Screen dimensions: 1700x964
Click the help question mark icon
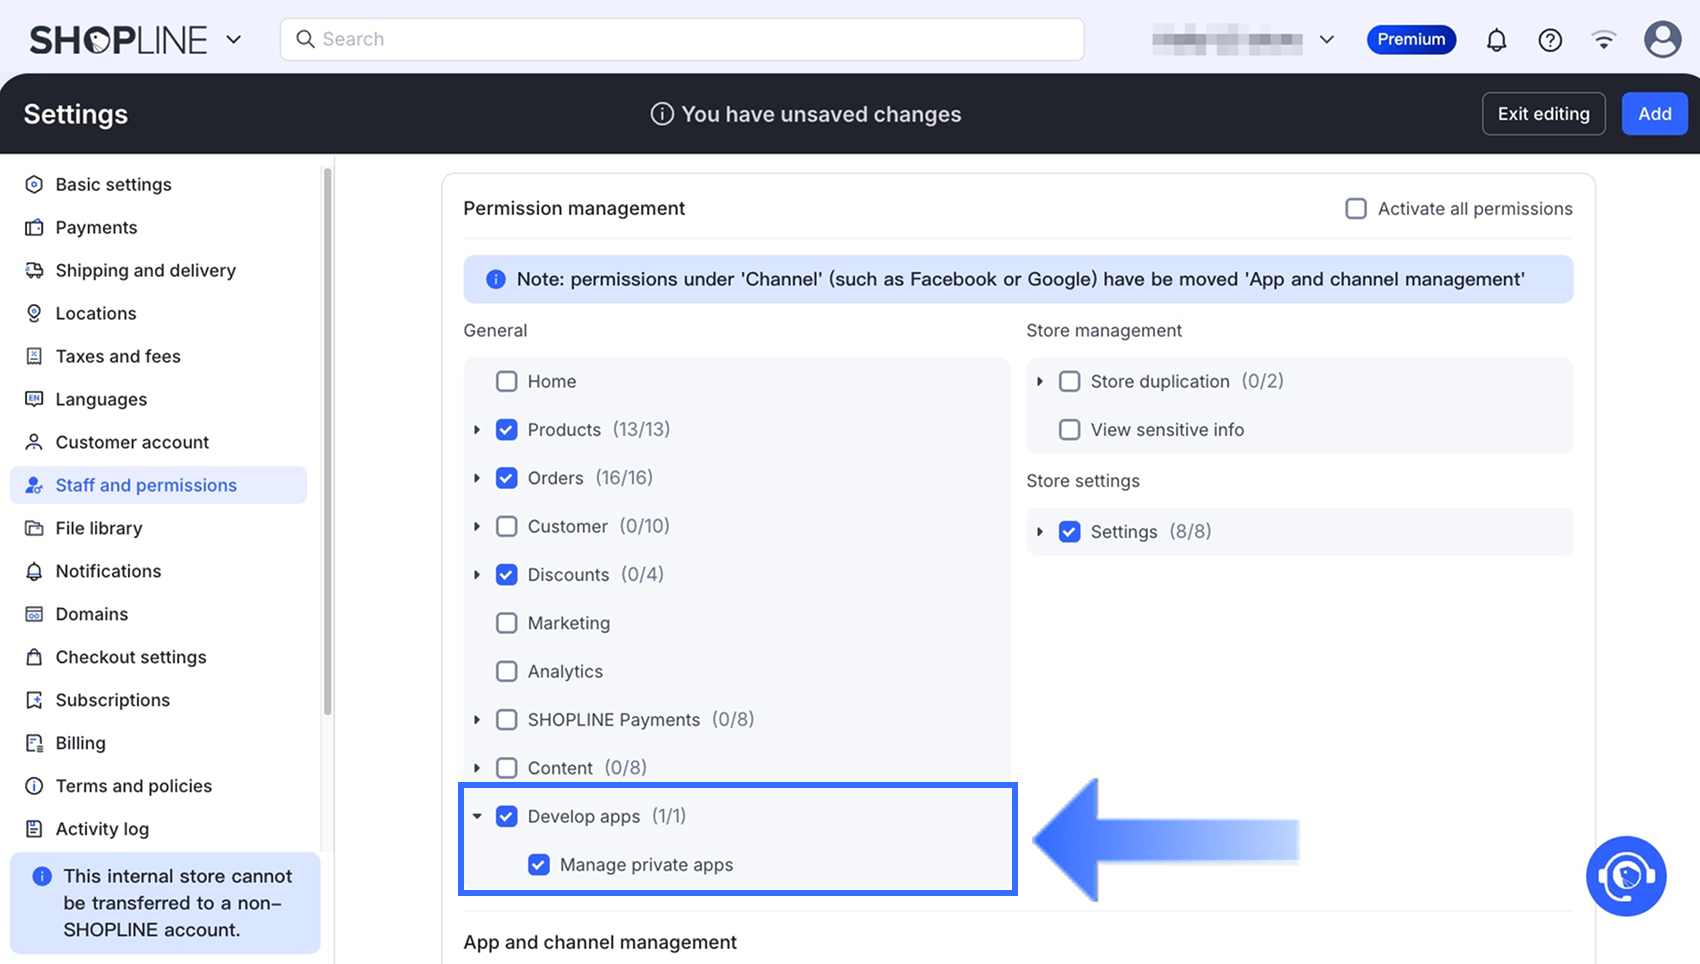(x=1550, y=40)
